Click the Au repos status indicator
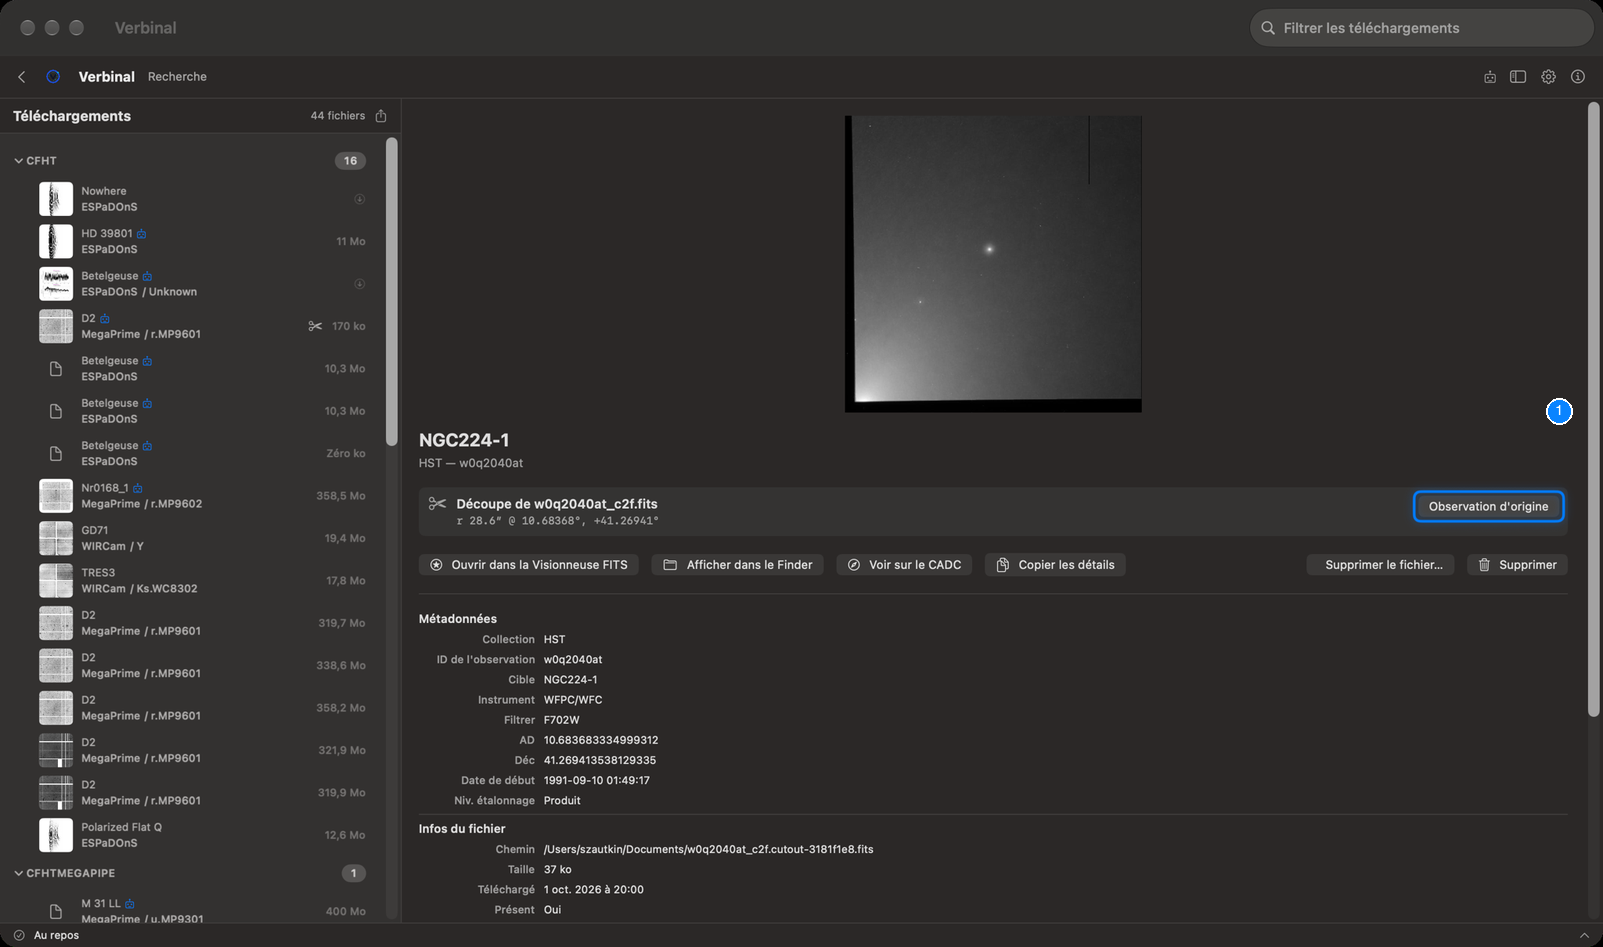Image resolution: width=1603 pixels, height=947 pixels. point(46,935)
